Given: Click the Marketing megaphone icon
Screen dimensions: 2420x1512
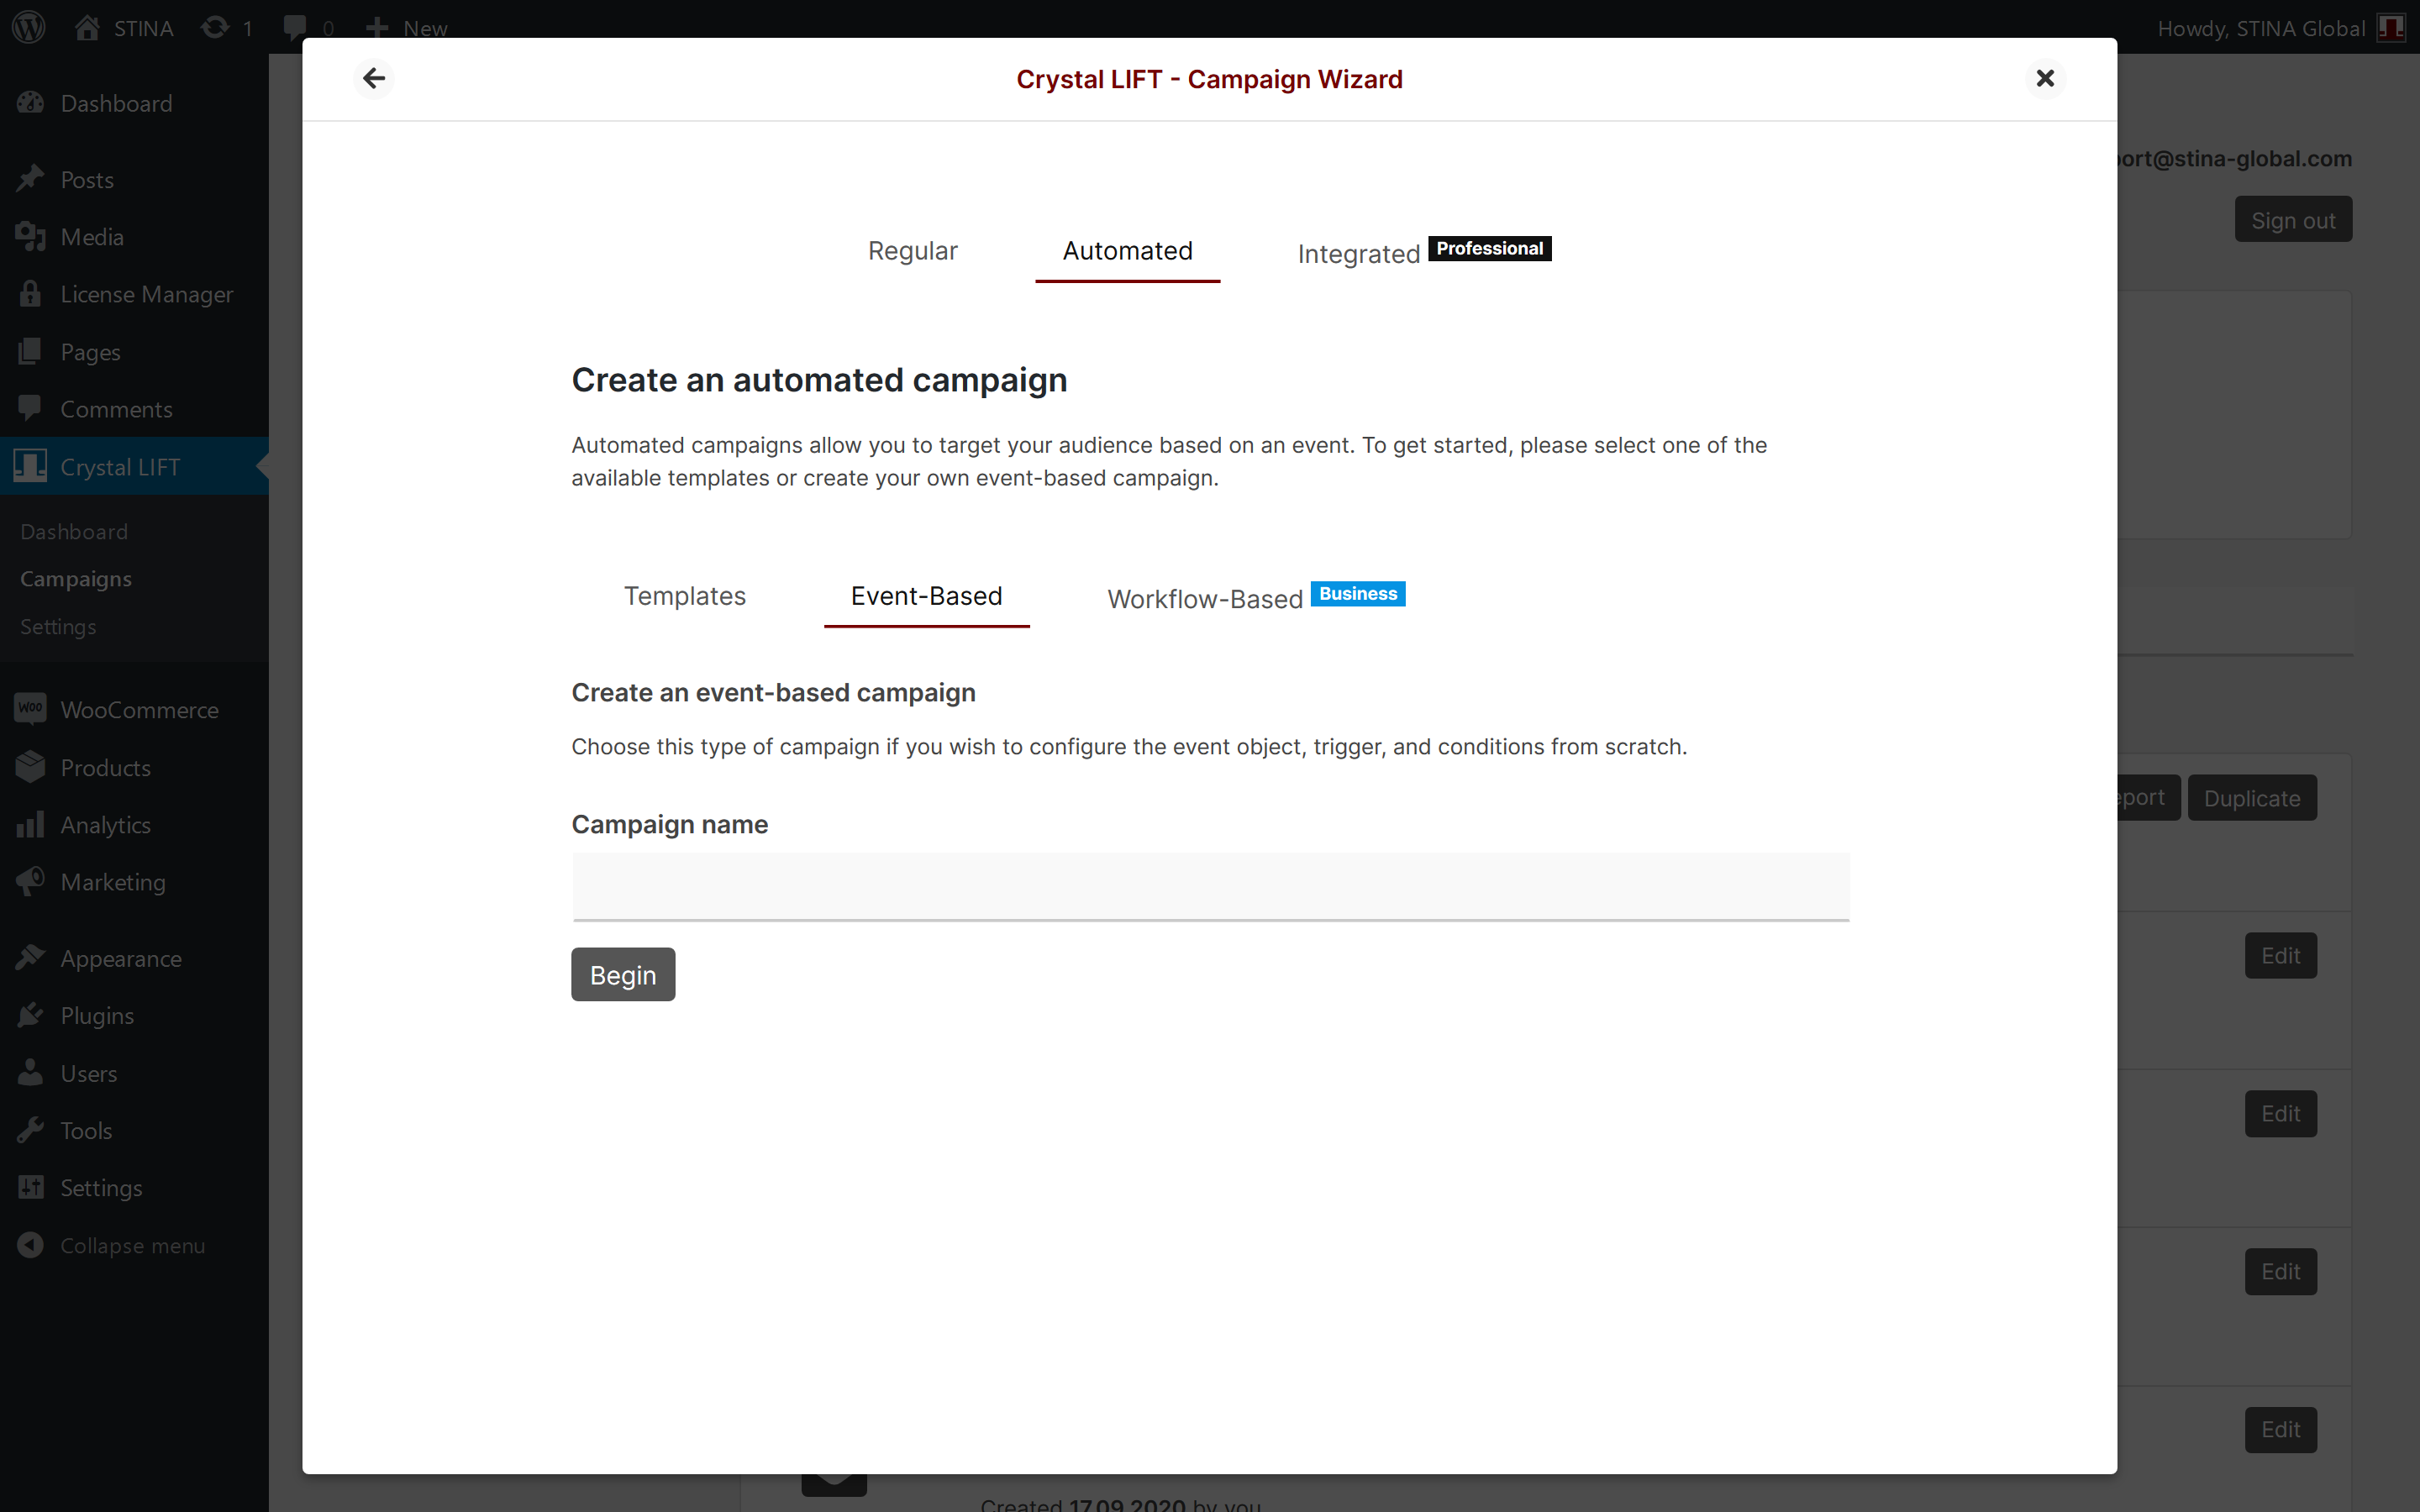Looking at the screenshot, I should [30, 881].
